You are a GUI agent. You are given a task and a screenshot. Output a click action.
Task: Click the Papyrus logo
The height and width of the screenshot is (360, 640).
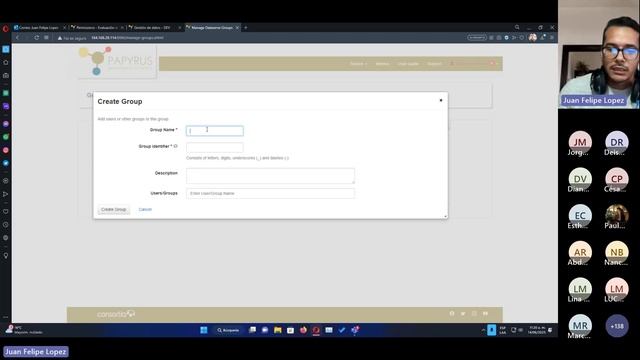[117, 61]
